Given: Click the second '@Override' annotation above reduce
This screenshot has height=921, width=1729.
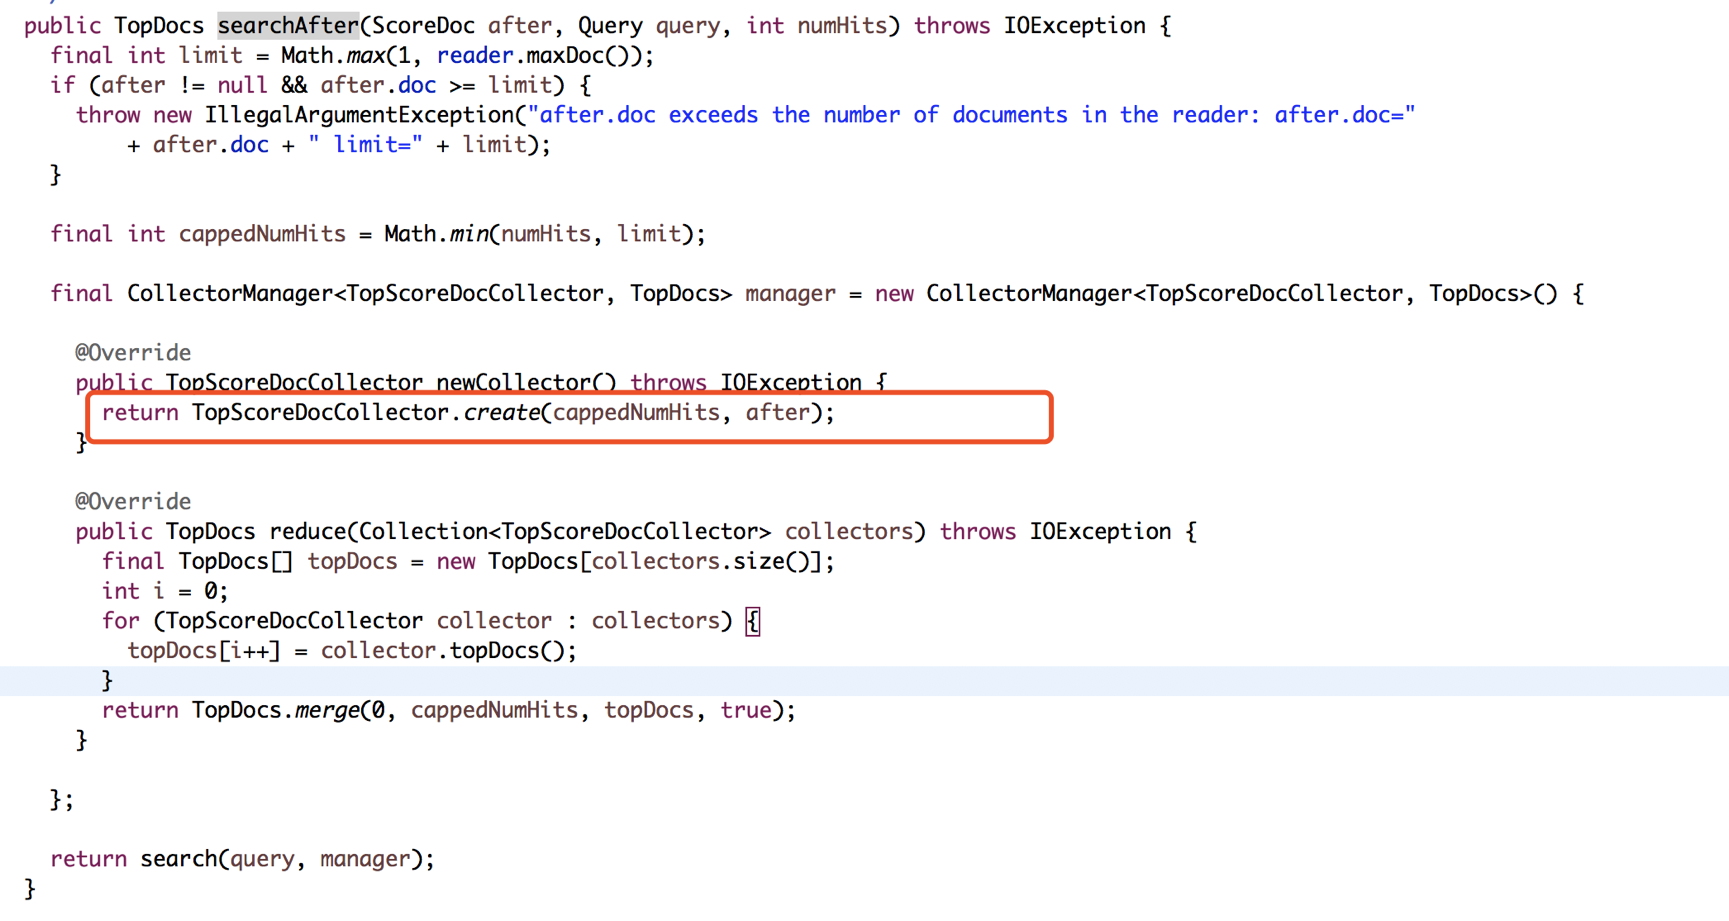Looking at the screenshot, I should [x=133, y=502].
